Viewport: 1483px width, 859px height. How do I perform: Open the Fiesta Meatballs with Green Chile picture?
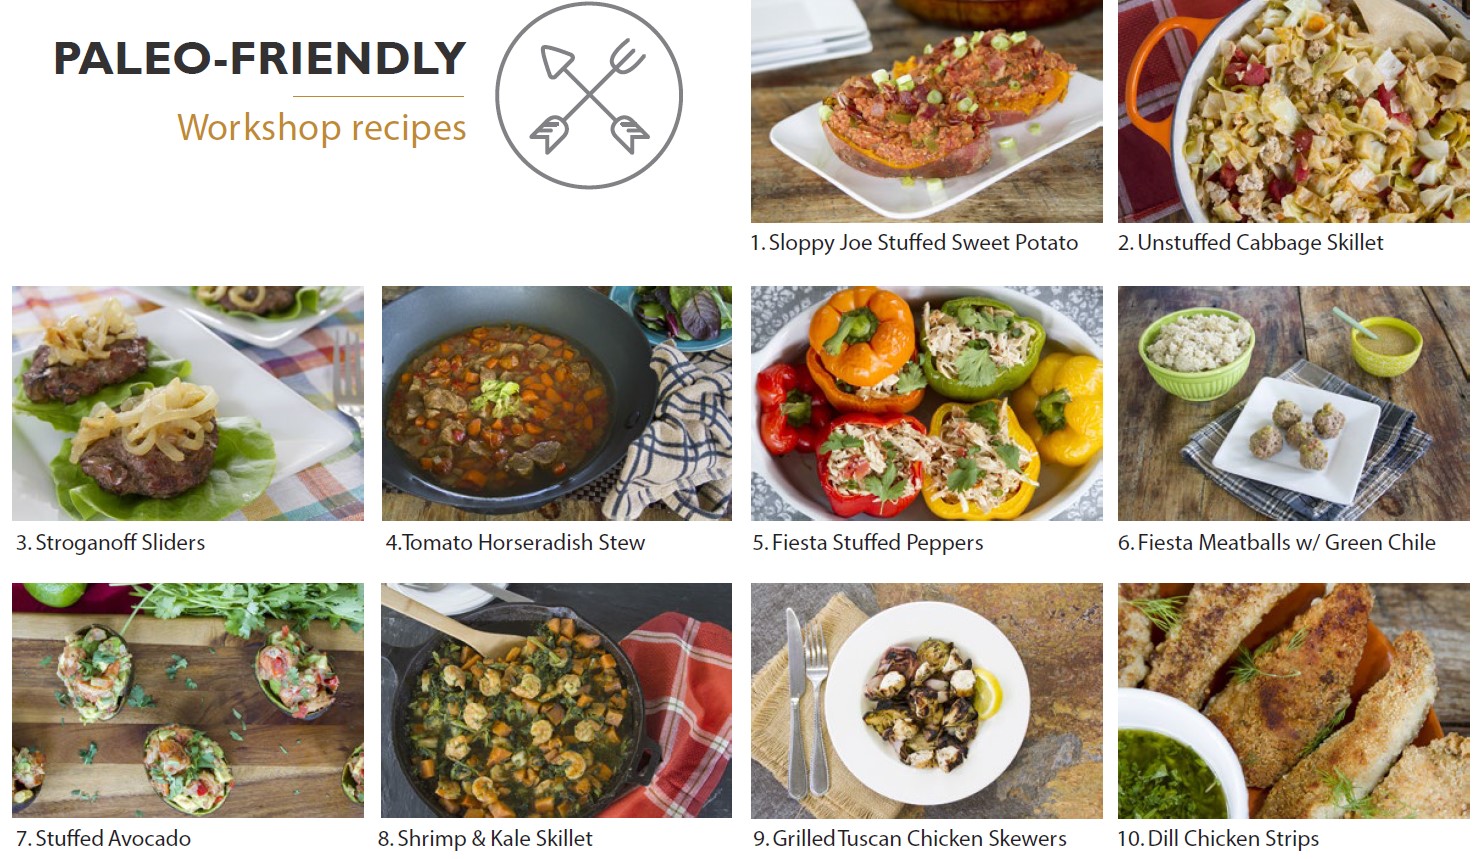click(x=1294, y=403)
